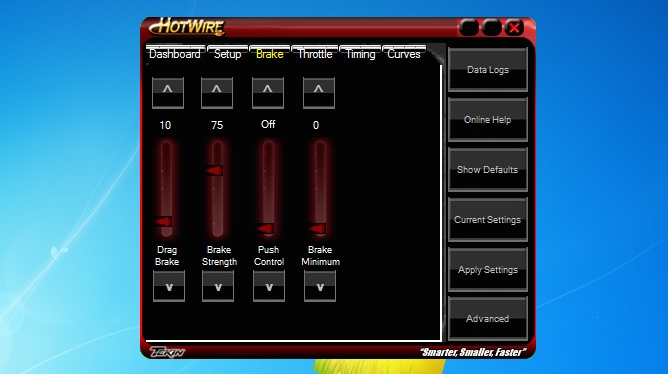Click Push Control up arrow

tap(268, 93)
